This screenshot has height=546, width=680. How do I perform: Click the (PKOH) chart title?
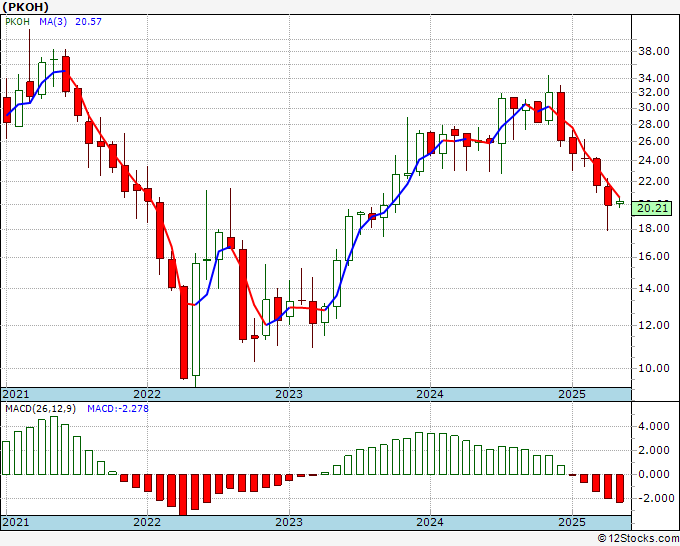tap(25, 7)
